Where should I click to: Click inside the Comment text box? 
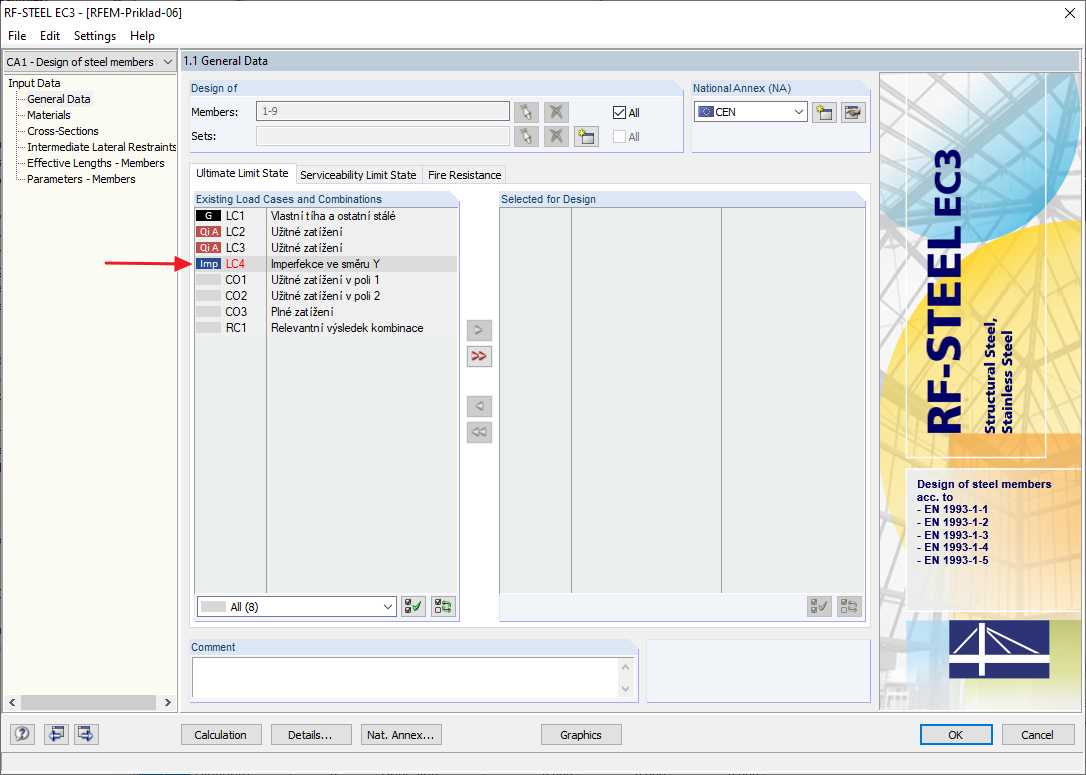coord(405,677)
